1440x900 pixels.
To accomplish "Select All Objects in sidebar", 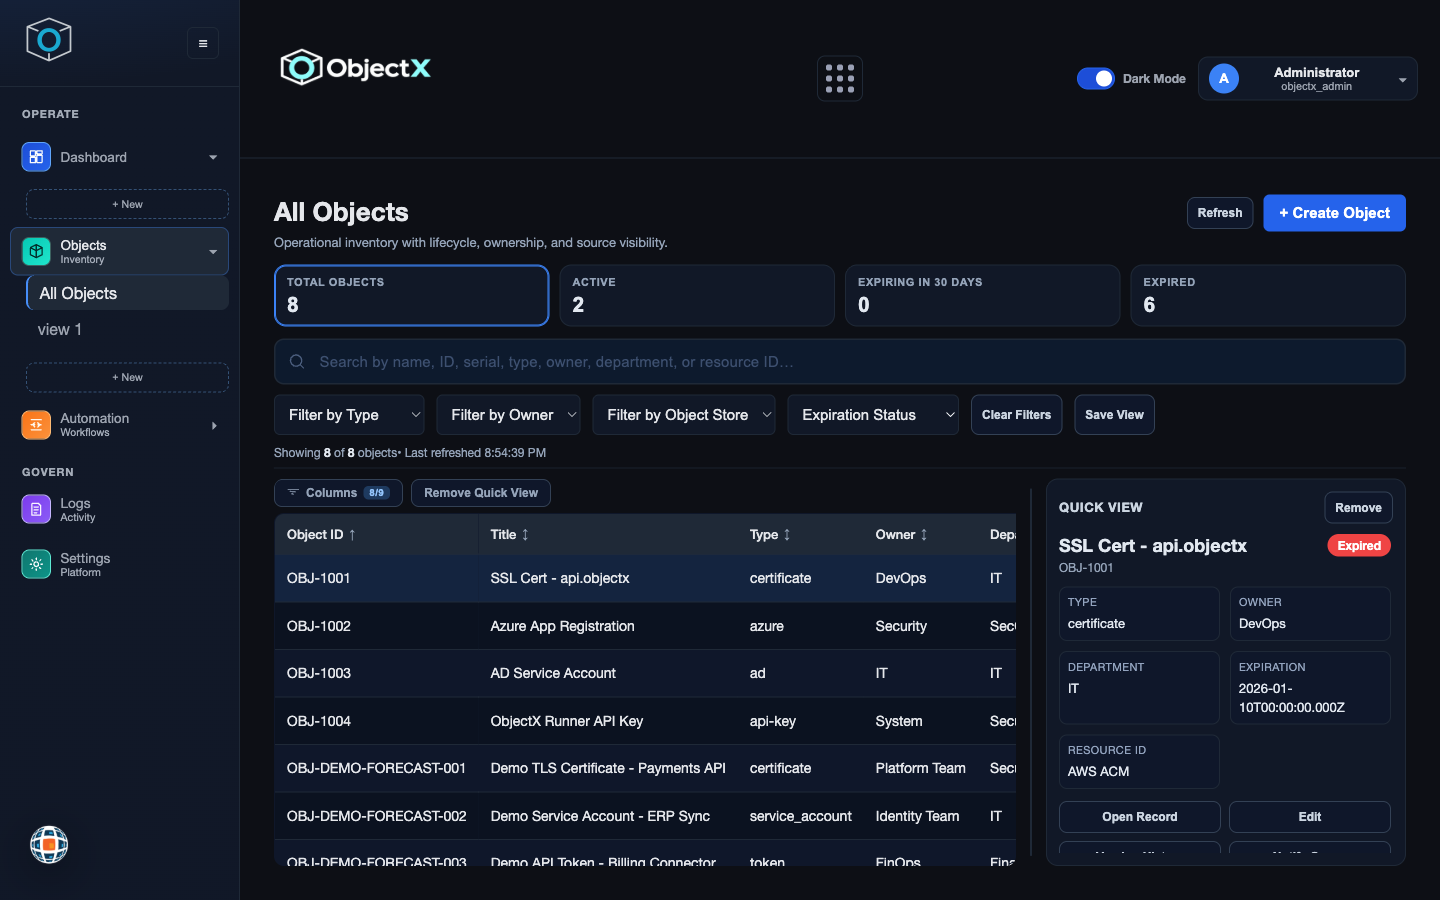I will [127, 293].
